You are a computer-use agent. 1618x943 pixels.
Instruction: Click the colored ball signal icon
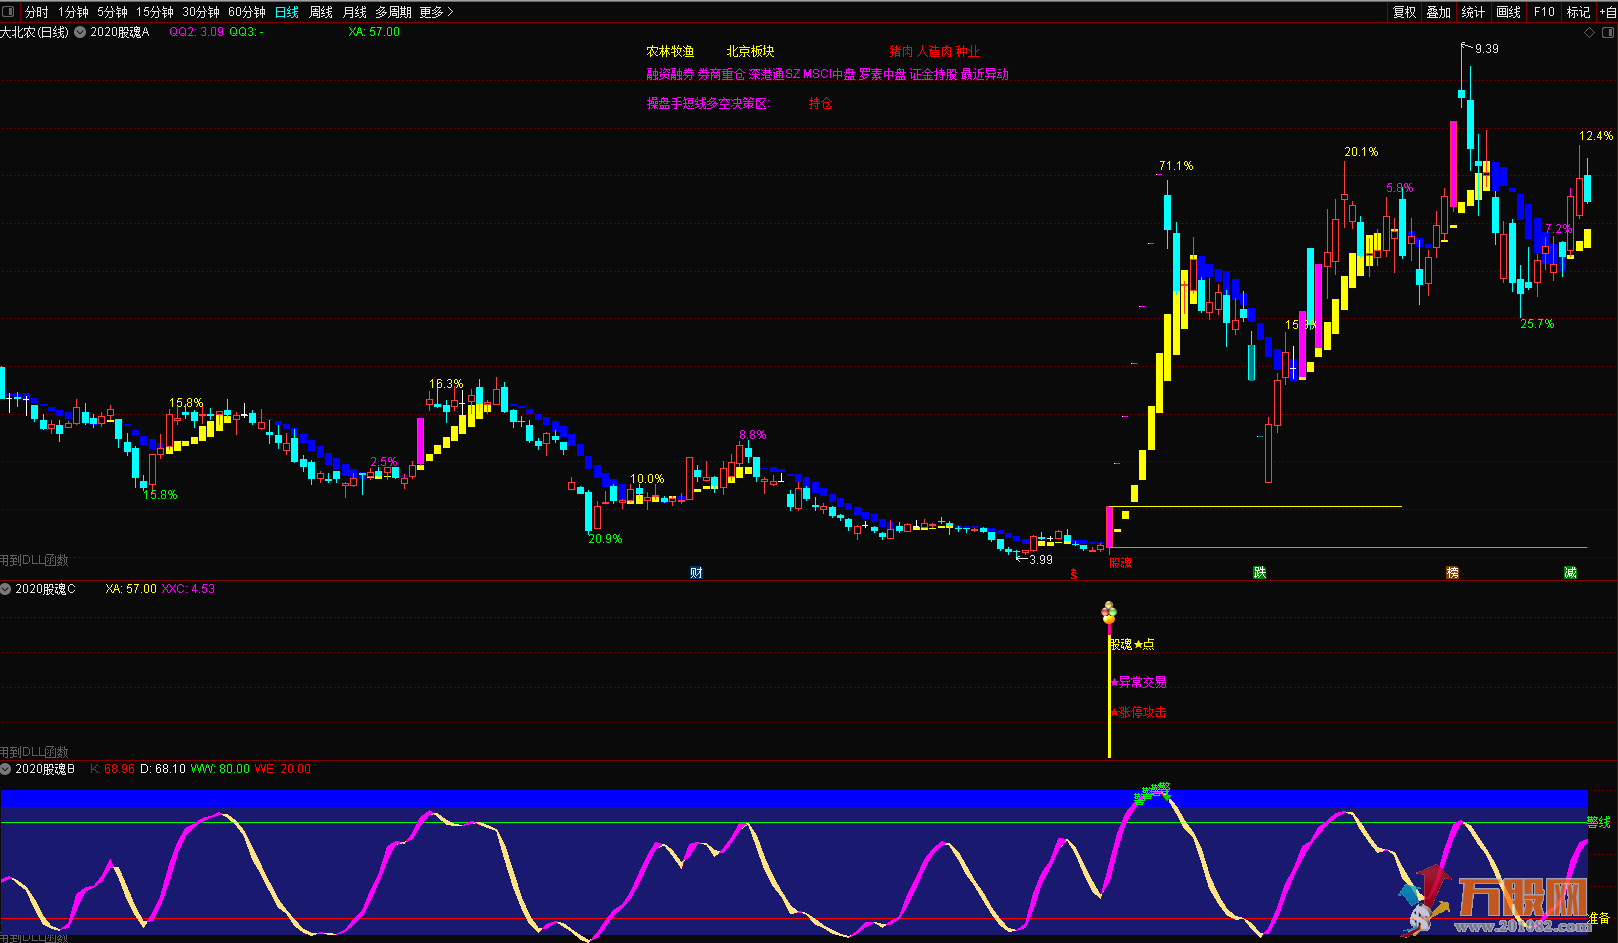[x=1108, y=612]
